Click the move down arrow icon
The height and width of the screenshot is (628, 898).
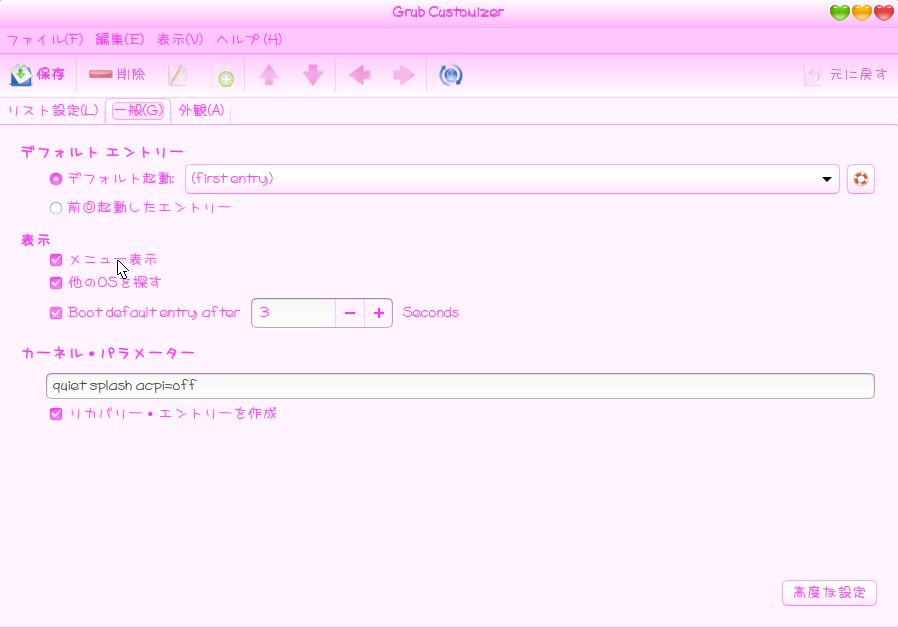(313, 75)
